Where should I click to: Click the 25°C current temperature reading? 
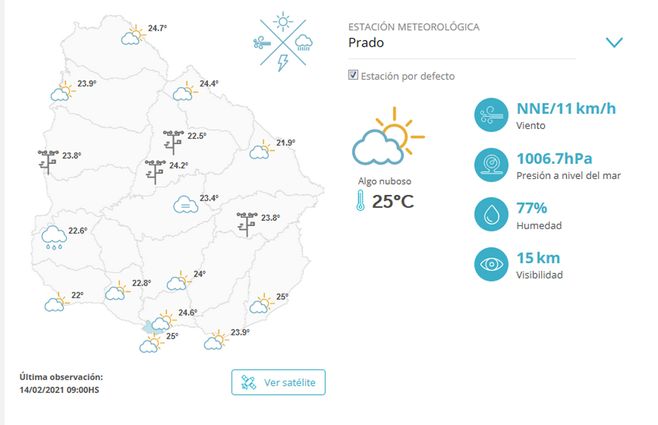(393, 202)
